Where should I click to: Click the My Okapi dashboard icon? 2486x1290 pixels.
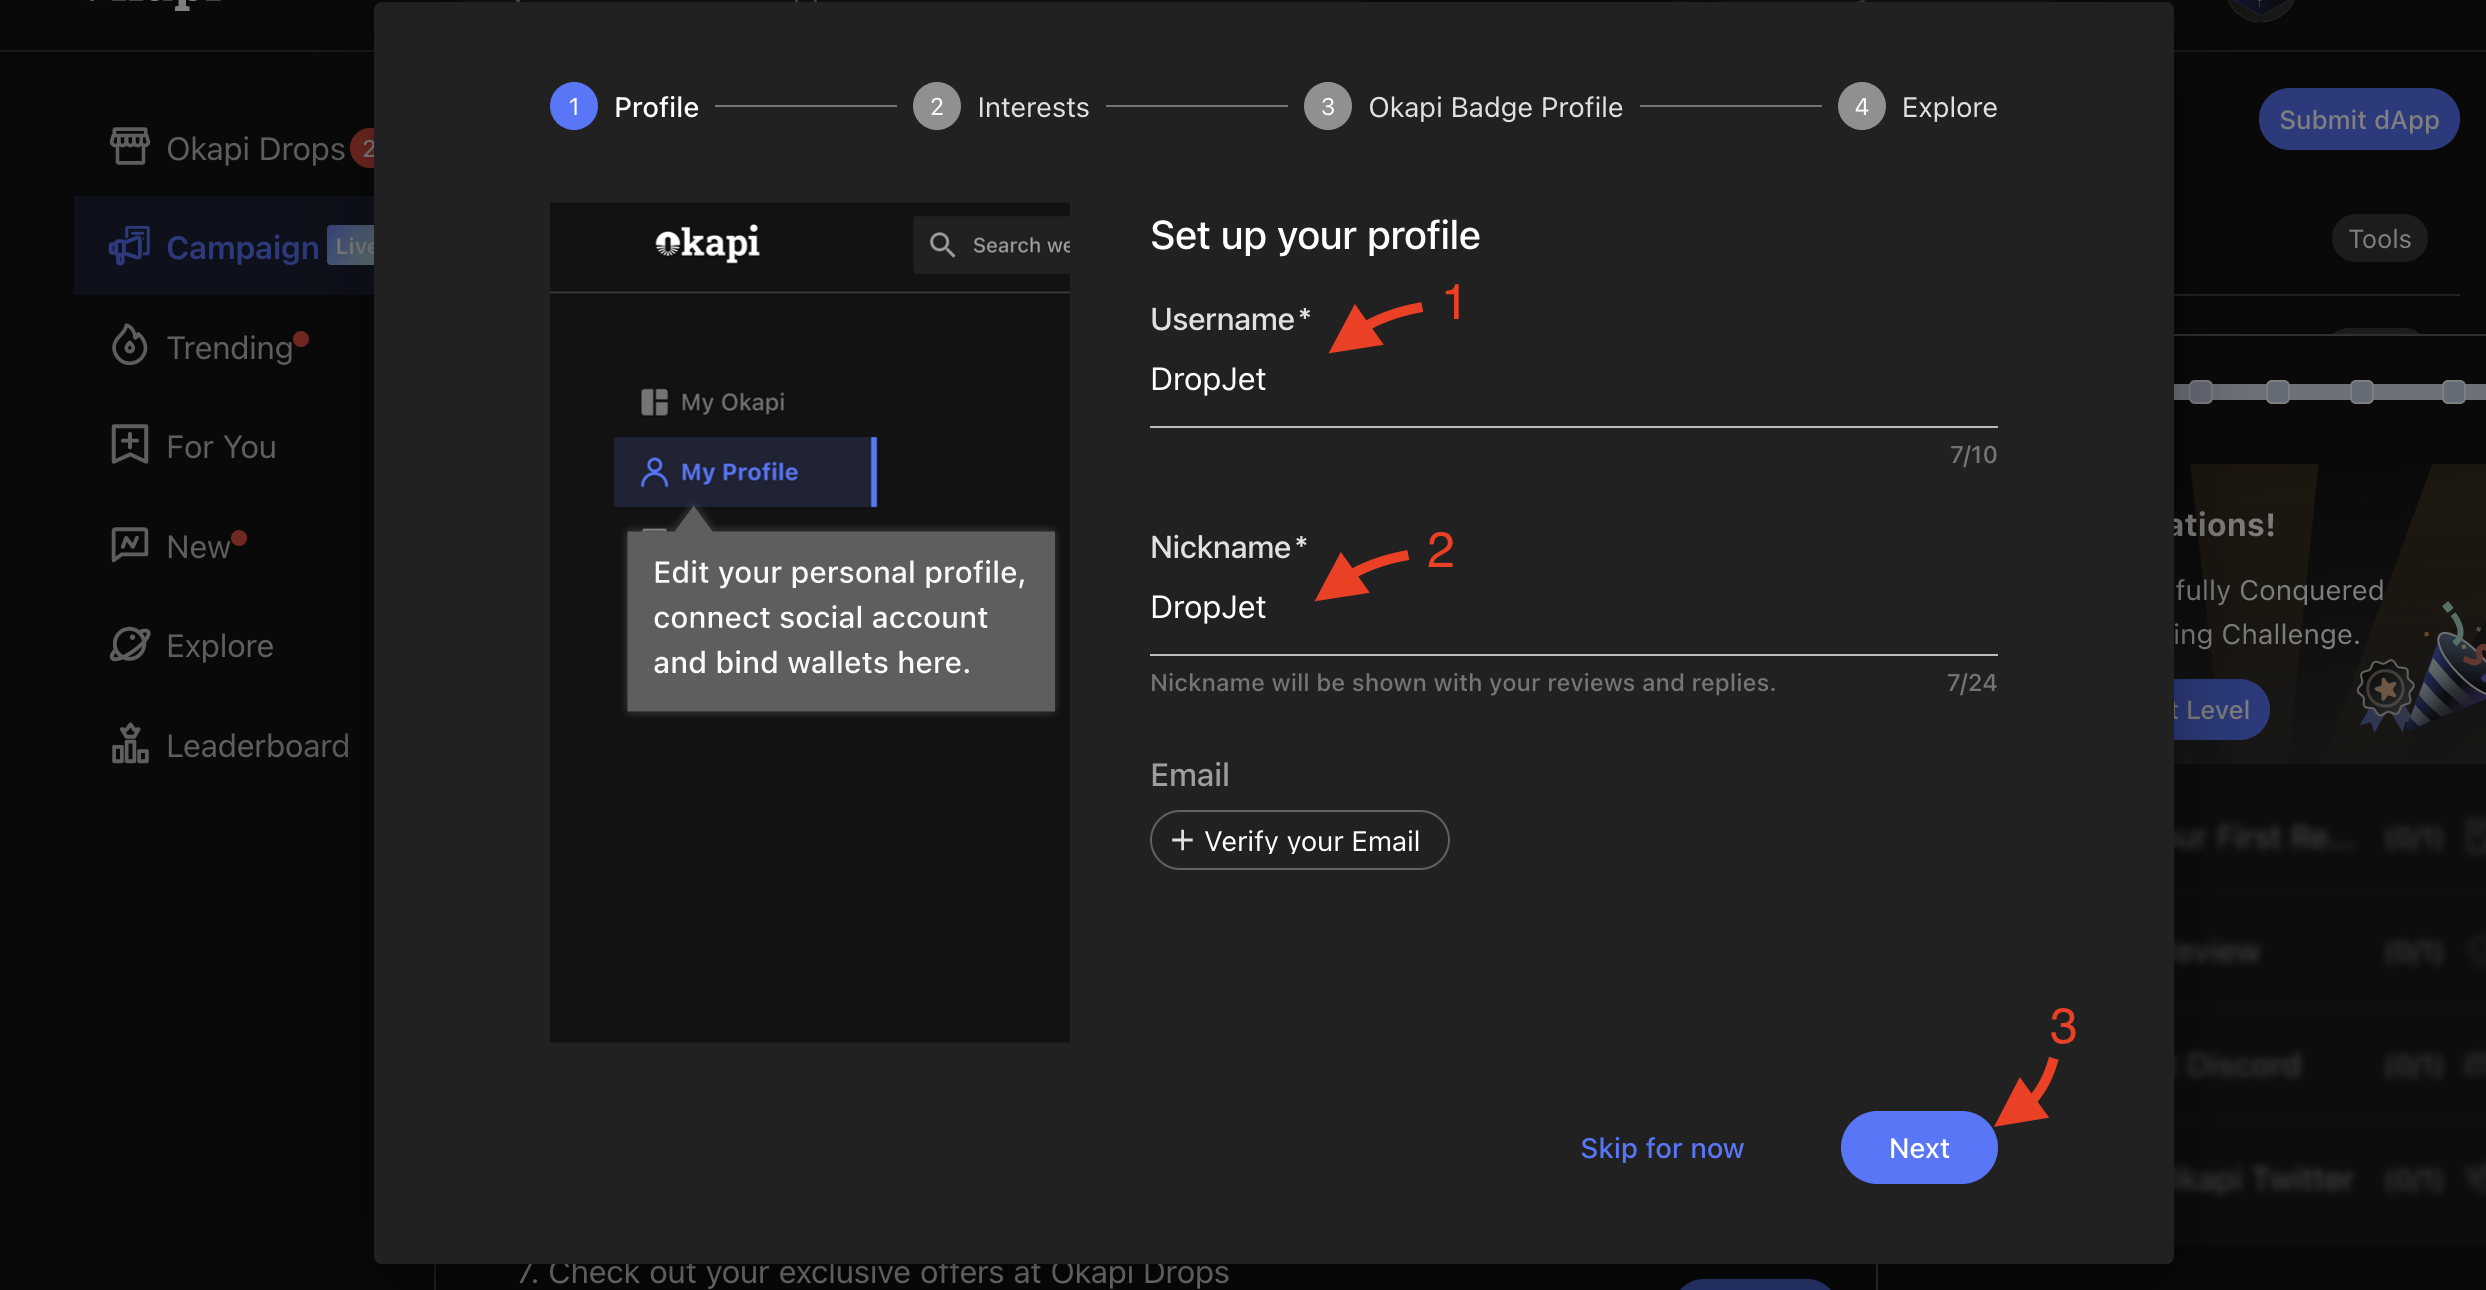coord(654,402)
